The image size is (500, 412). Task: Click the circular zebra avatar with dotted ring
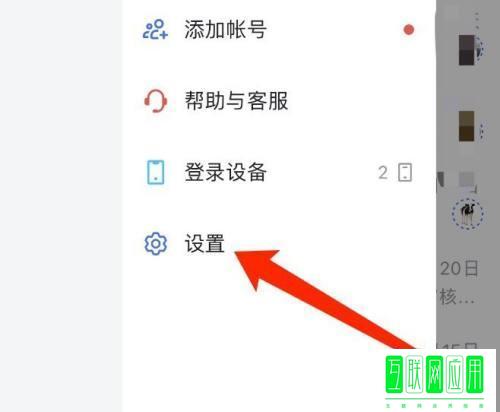(x=467, y=213)
